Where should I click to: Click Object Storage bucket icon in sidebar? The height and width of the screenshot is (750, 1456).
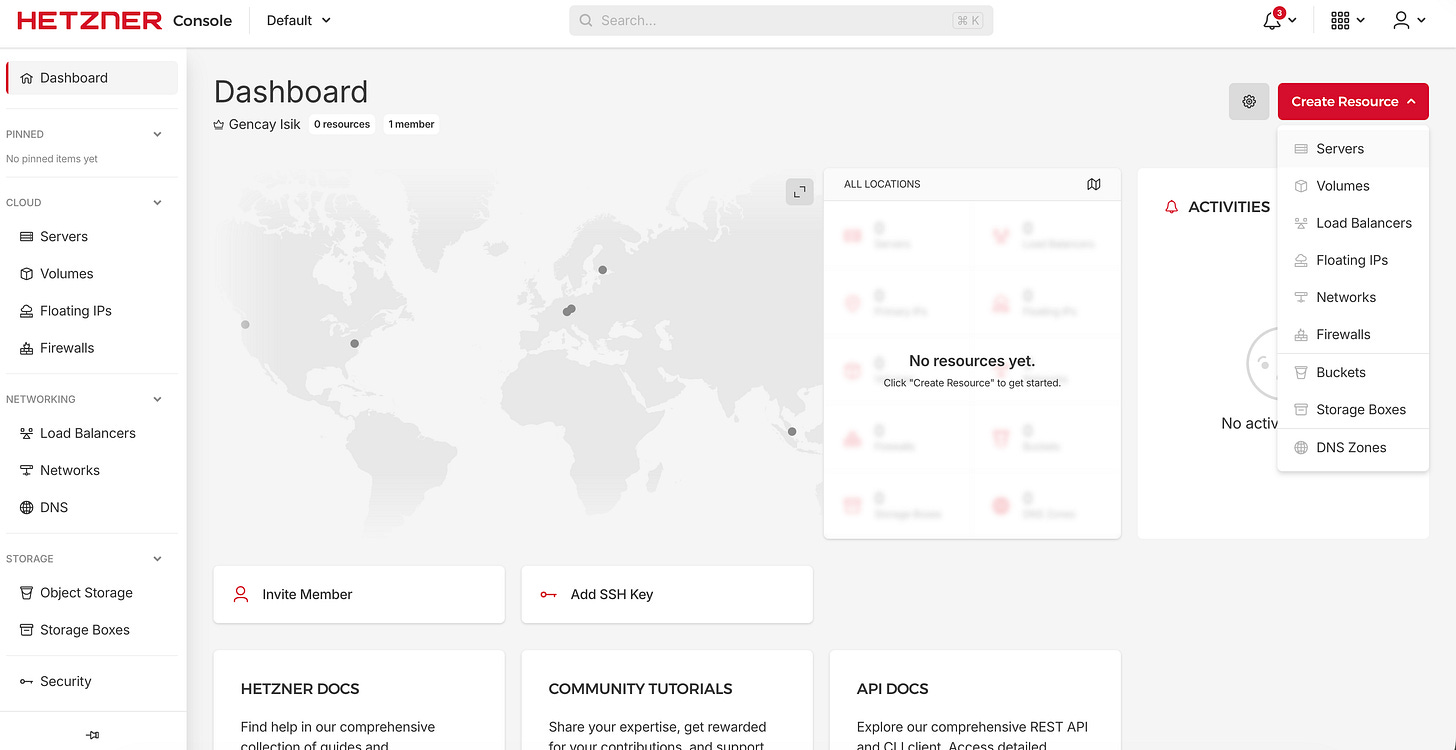click(x=27, y=593)
